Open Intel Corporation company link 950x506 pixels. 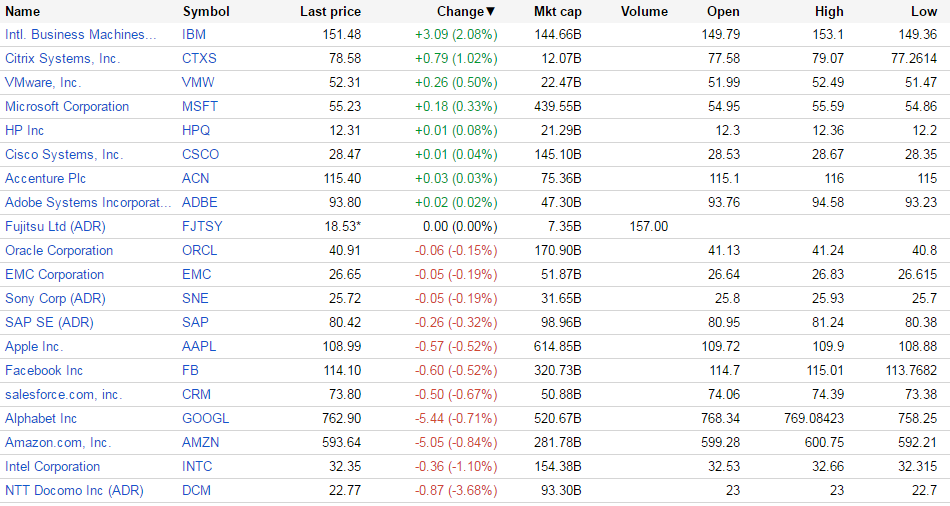(53, 467)
